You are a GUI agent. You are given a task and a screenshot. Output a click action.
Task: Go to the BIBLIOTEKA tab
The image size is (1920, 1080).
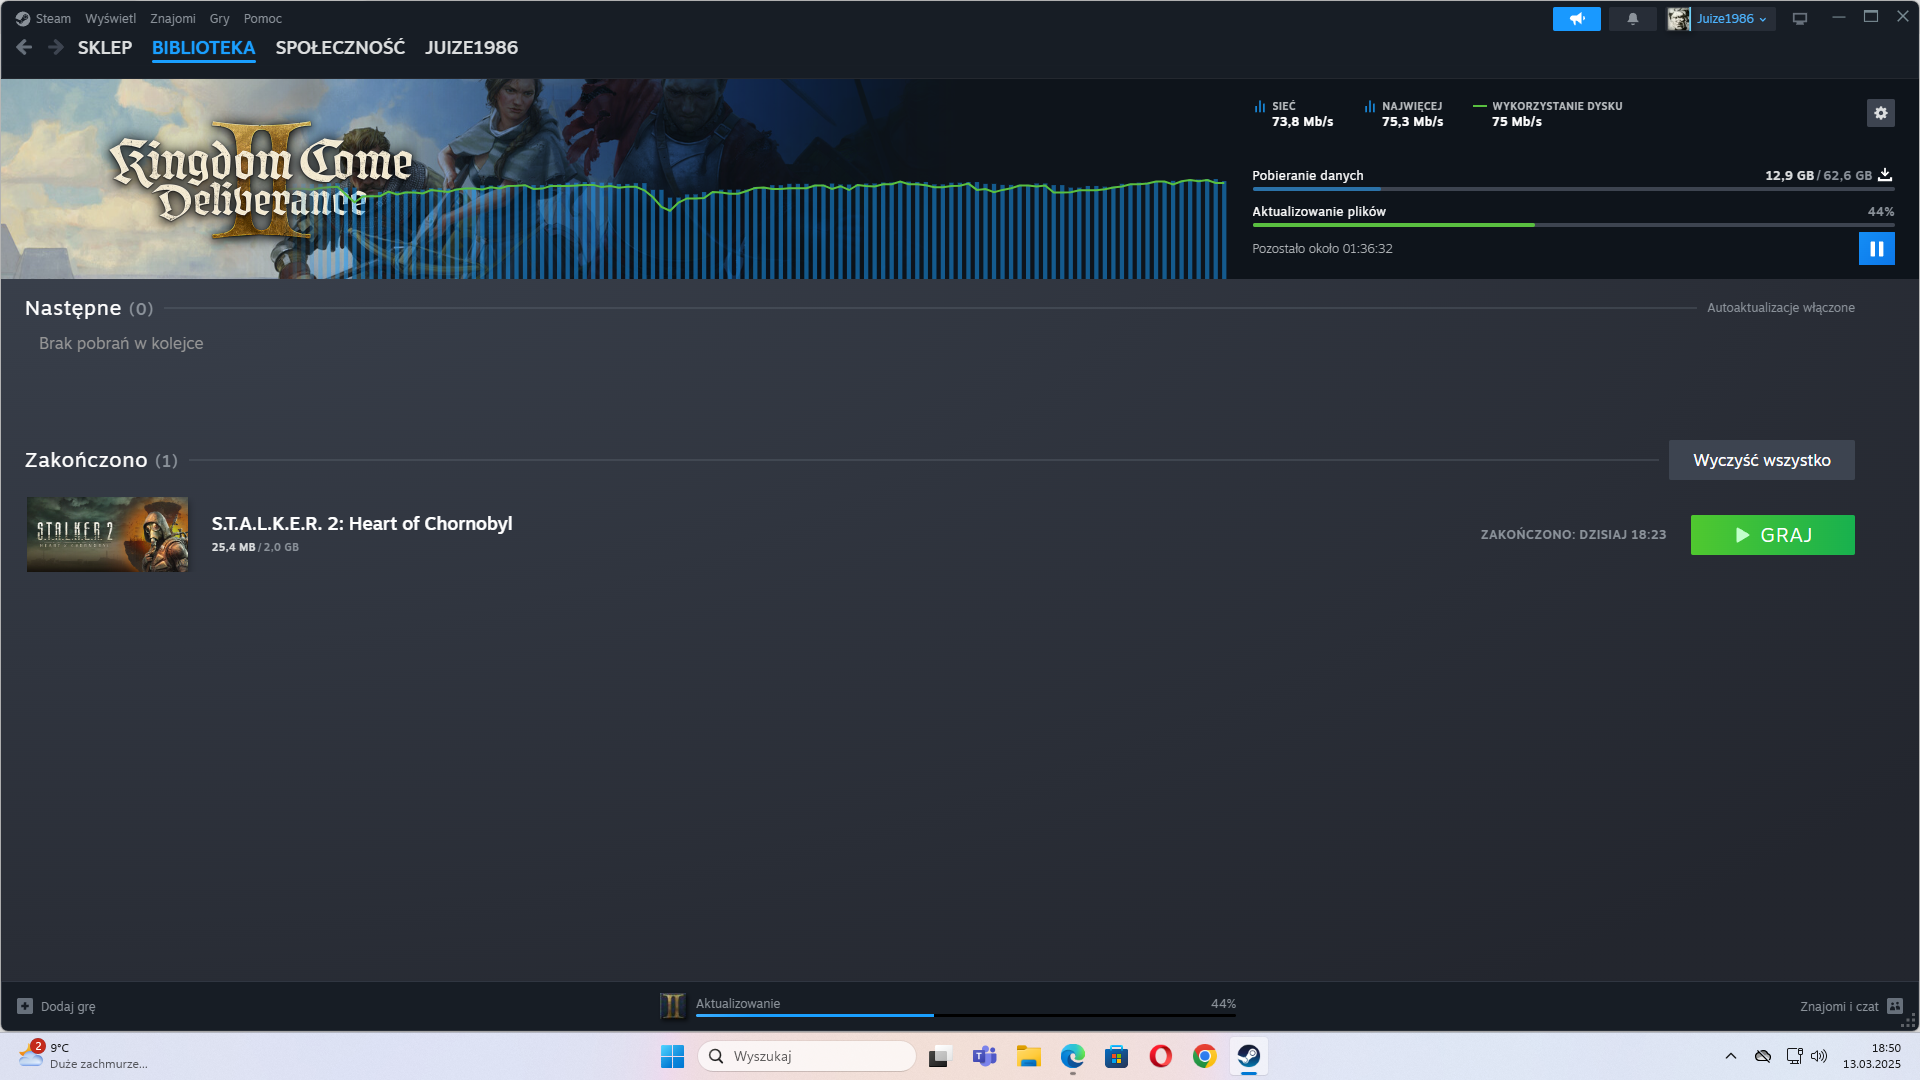[x=203, y=47]
